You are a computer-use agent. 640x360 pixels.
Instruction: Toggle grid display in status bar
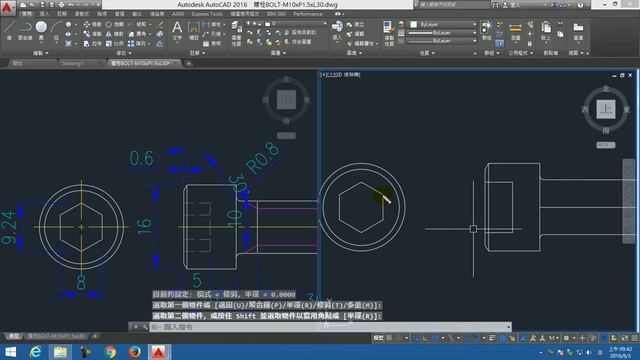(x=390, y=338)
